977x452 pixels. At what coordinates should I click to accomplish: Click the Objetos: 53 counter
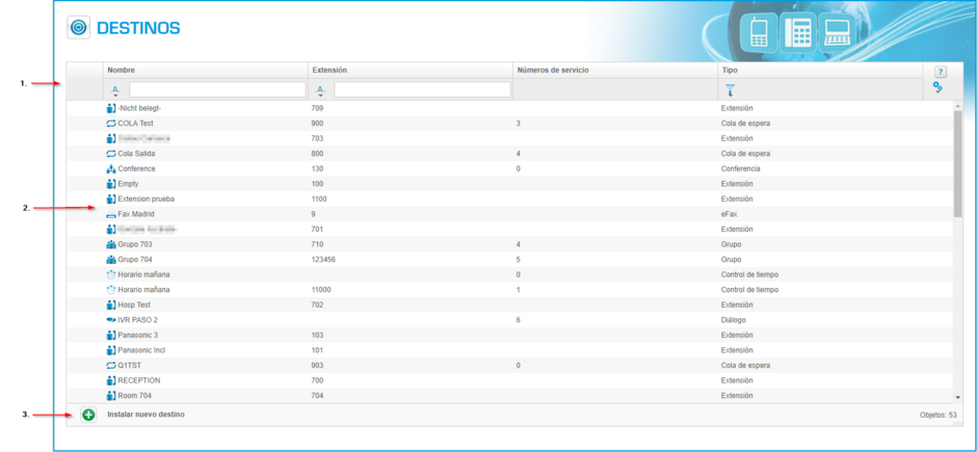tap(938, 415)
